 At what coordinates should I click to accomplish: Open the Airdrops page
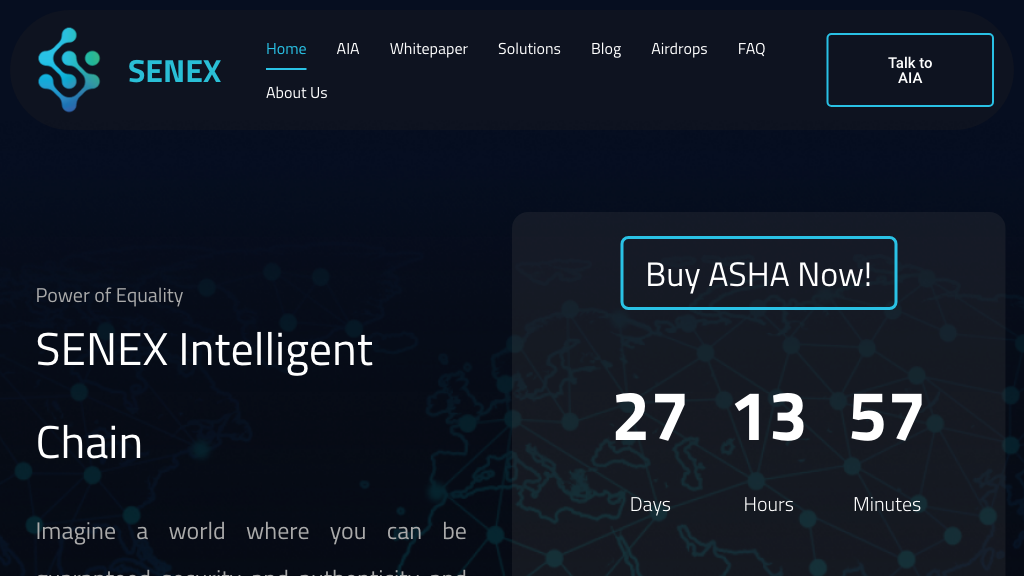679,48
